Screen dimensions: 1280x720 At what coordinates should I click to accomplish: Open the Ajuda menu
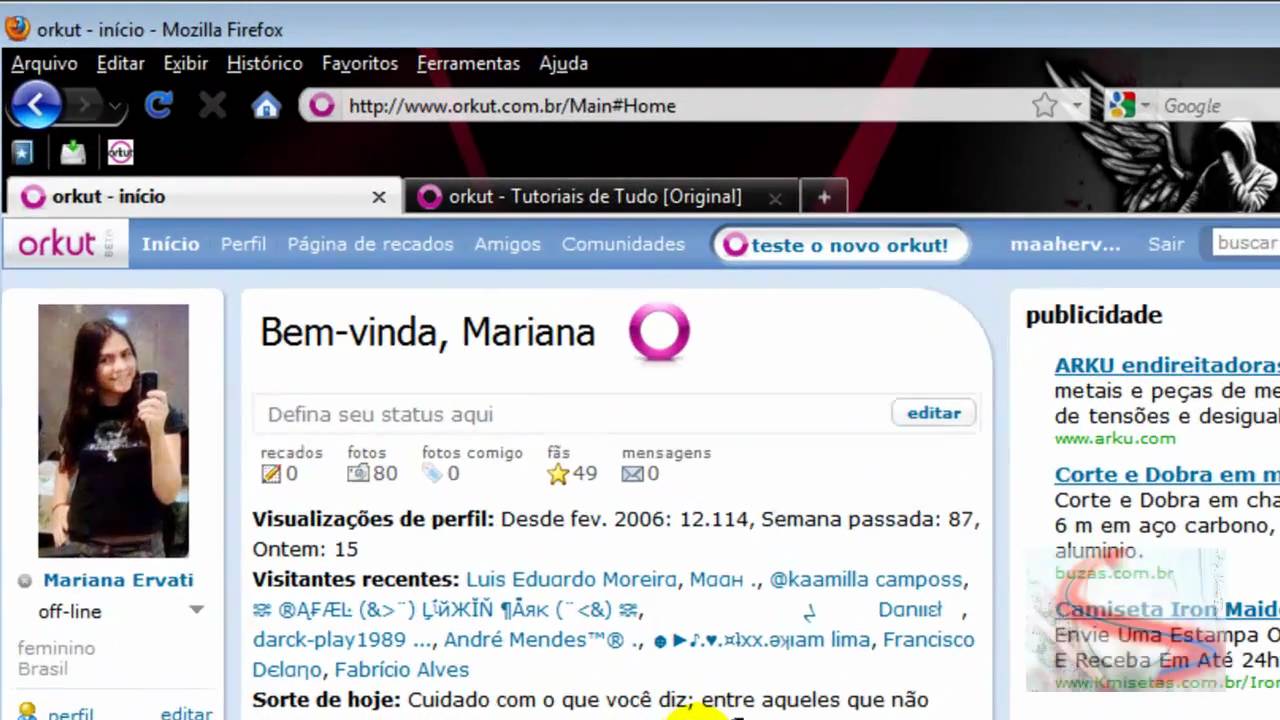[563, 63]
